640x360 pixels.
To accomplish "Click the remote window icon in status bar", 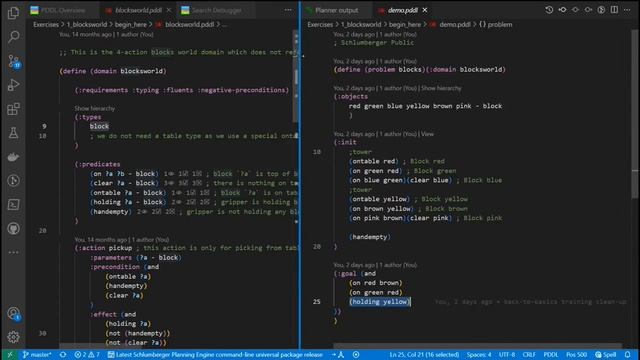I will click(10, 355).
